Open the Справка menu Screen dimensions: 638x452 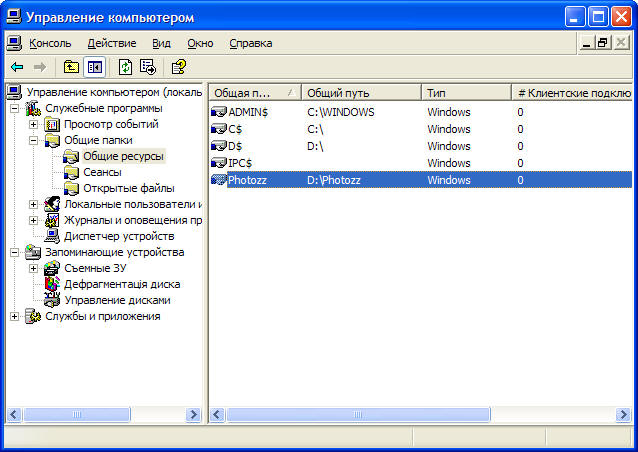coord(251,43)
